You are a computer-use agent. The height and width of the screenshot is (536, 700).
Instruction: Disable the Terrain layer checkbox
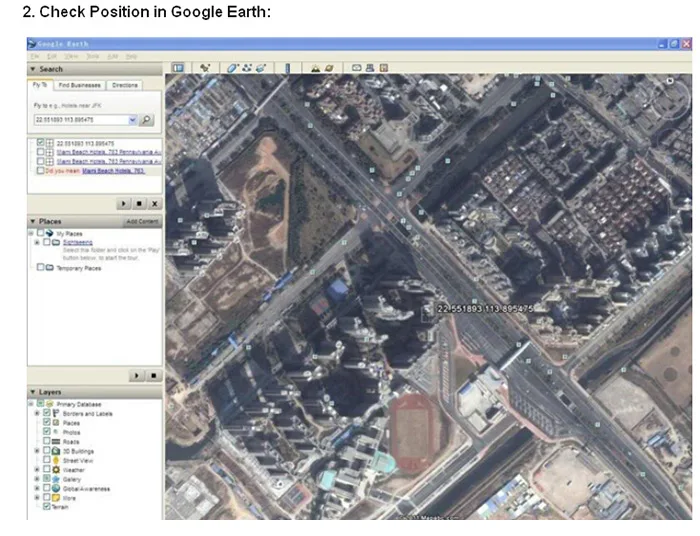[46, 507]
